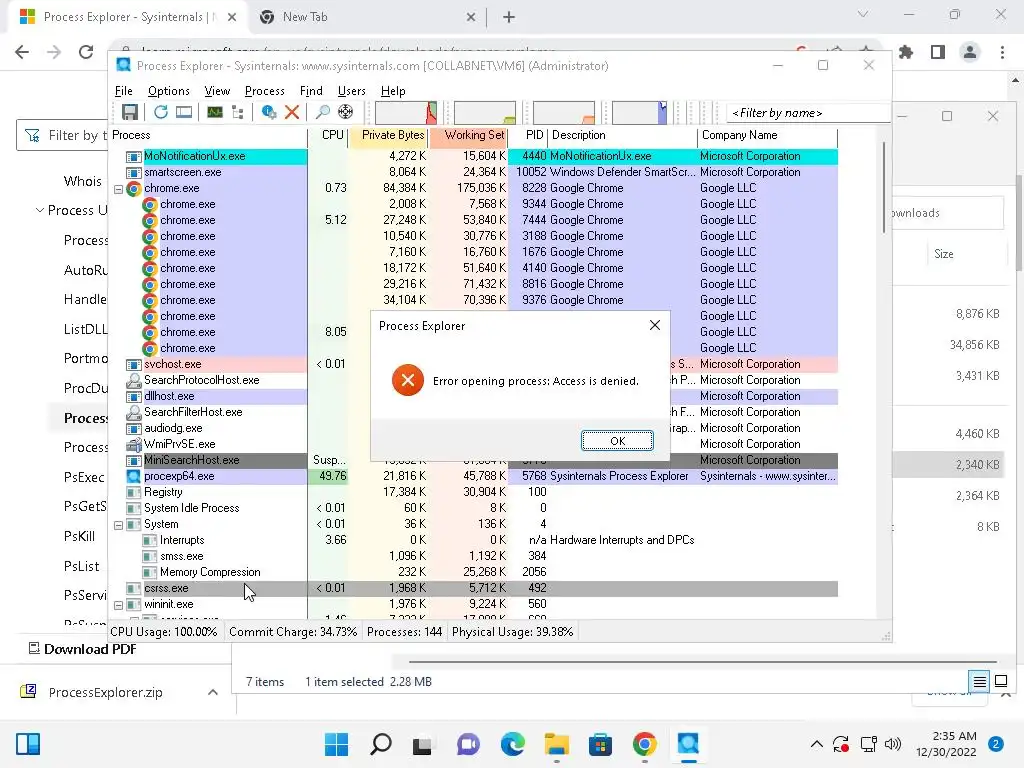The image size is (1024, 768).
Task: Click the CPU usage mini graph
Action: click(406, 112)
